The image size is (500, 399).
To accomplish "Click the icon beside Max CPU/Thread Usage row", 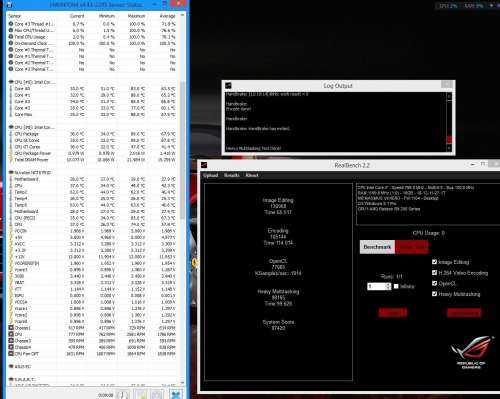I will point(11,30).
